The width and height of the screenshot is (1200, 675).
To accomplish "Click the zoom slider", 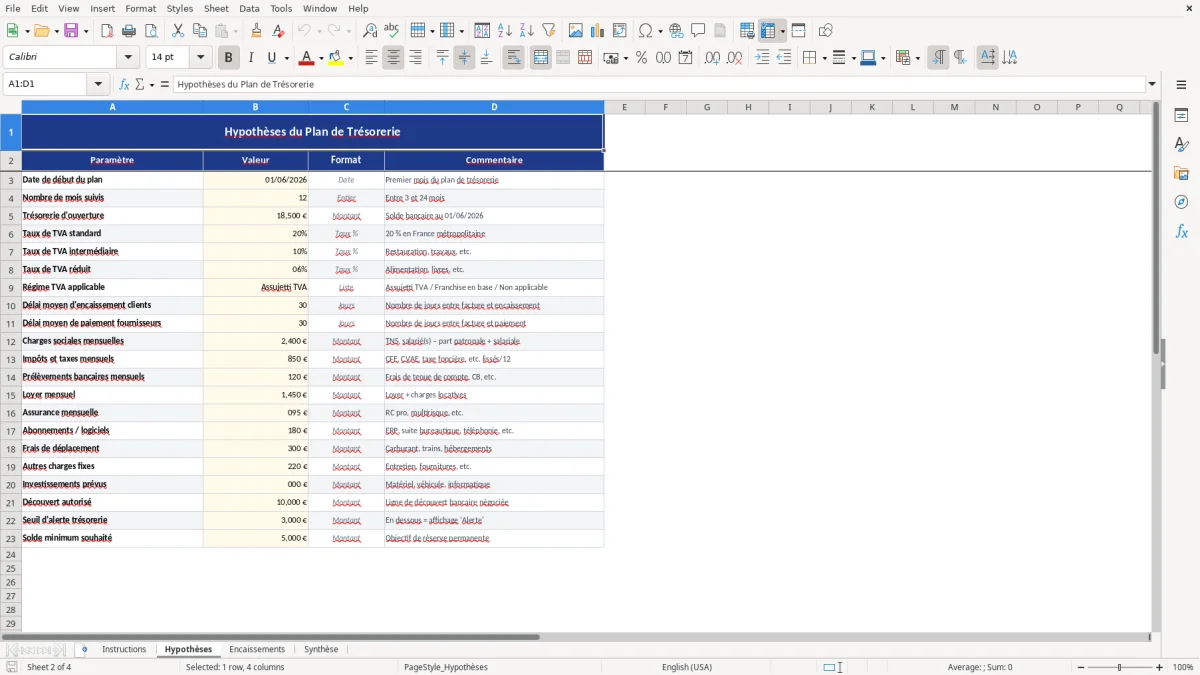I will [1119, 667].
